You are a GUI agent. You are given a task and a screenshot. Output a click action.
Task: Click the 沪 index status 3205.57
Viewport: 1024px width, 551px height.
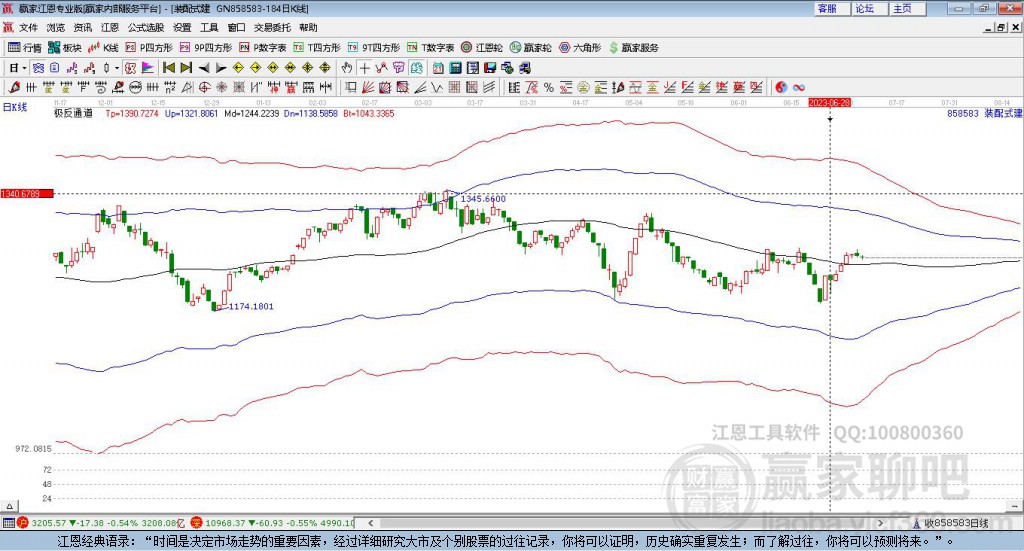coord(103,523)
